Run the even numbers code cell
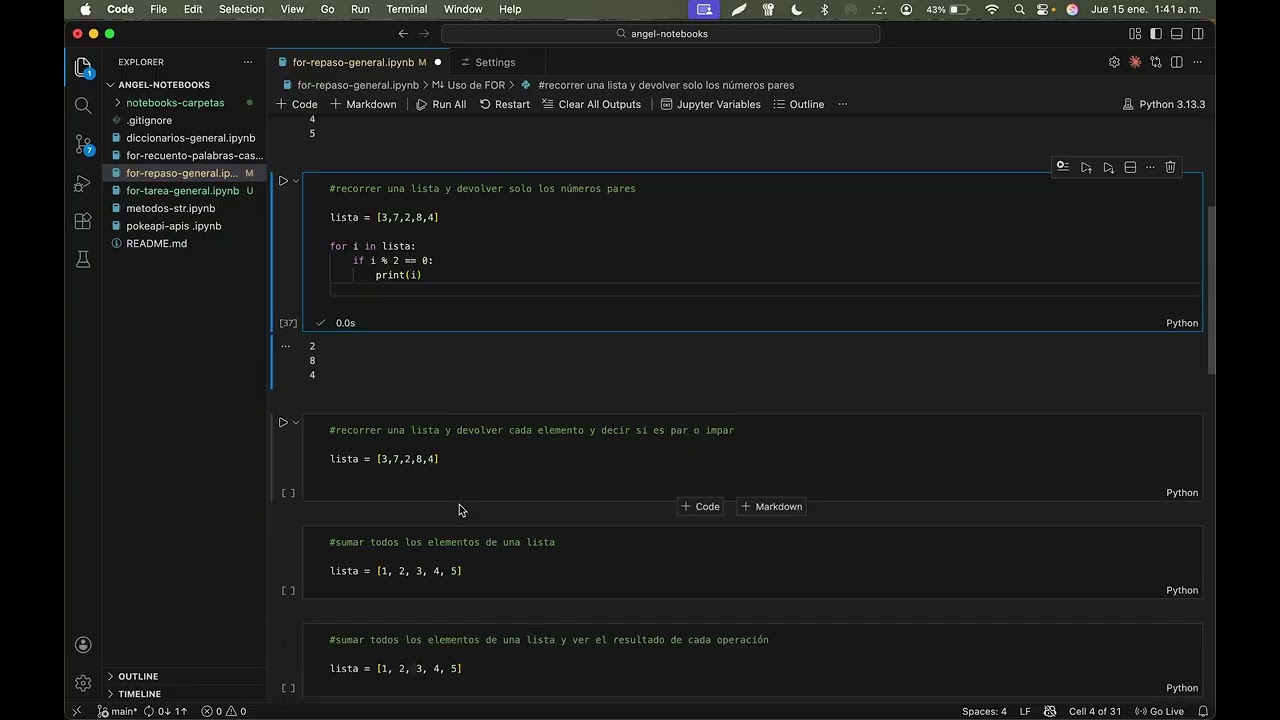Viewport: 1280px width, 720px height. click(x=283, y=181)
